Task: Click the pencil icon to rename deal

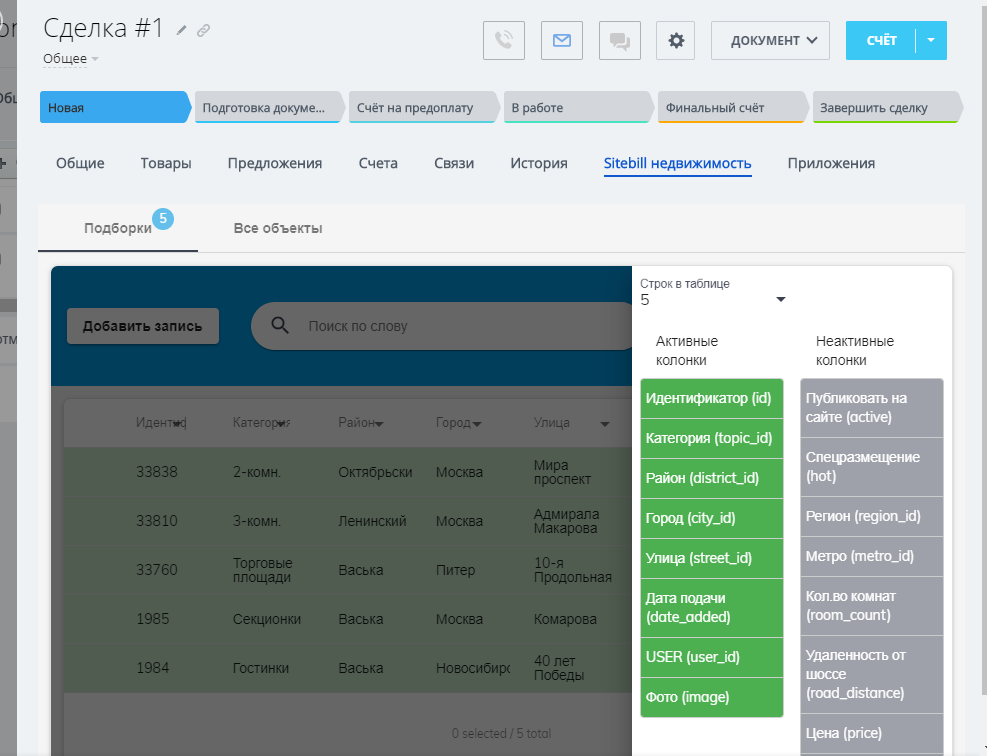Action: 182,30
